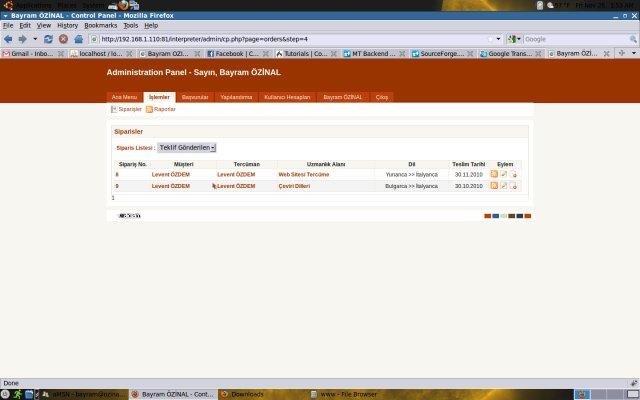Open report icon for order 9

[494, 185]
